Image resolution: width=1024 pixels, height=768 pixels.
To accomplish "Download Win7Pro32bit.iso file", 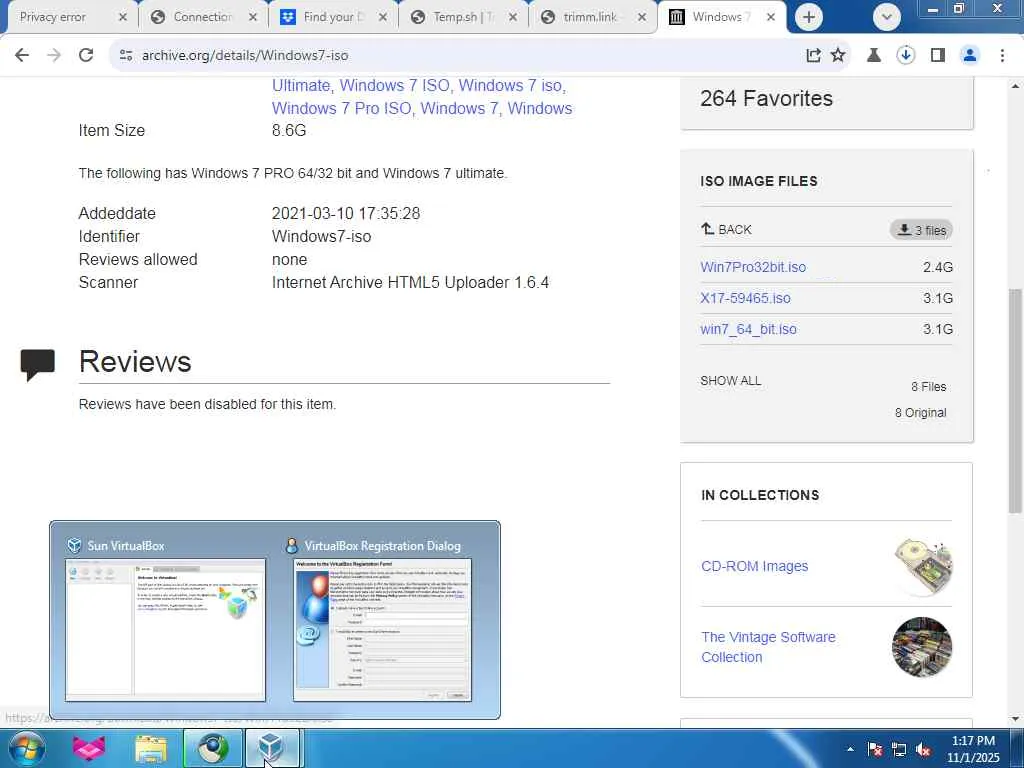I will (x=753, y=267).
